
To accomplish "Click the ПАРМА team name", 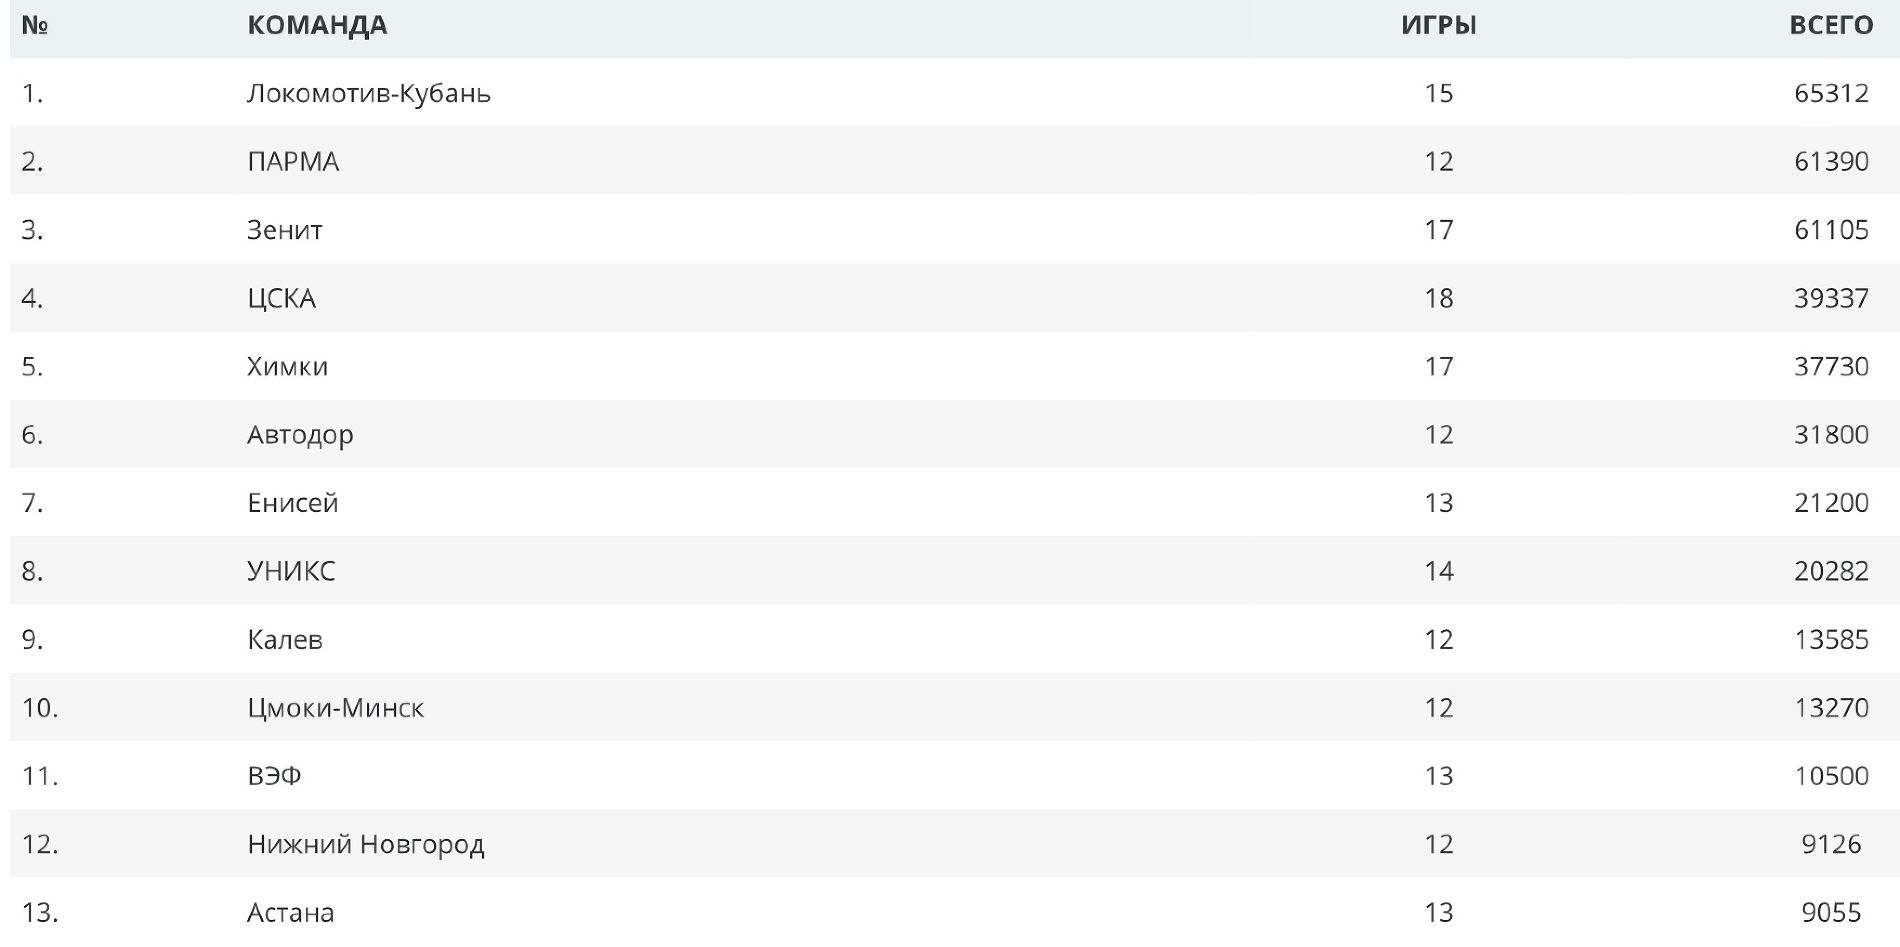I will tap(293, 161).
